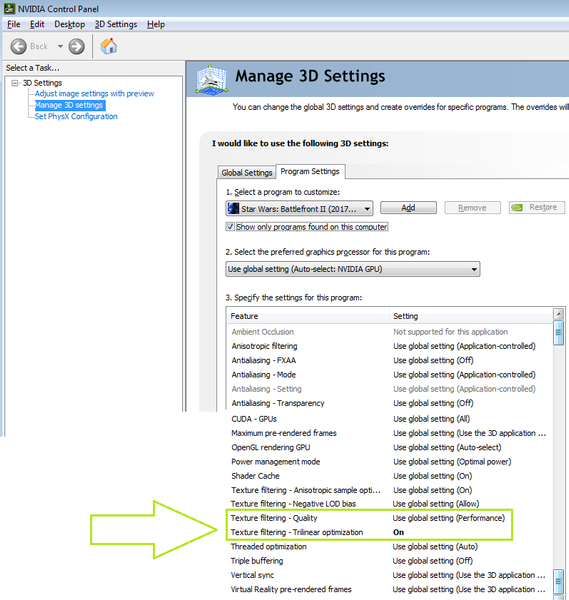The width and height of the screenshot is (569, 600).
Task: Select the Shader Cache row
Action: [389, 476]
